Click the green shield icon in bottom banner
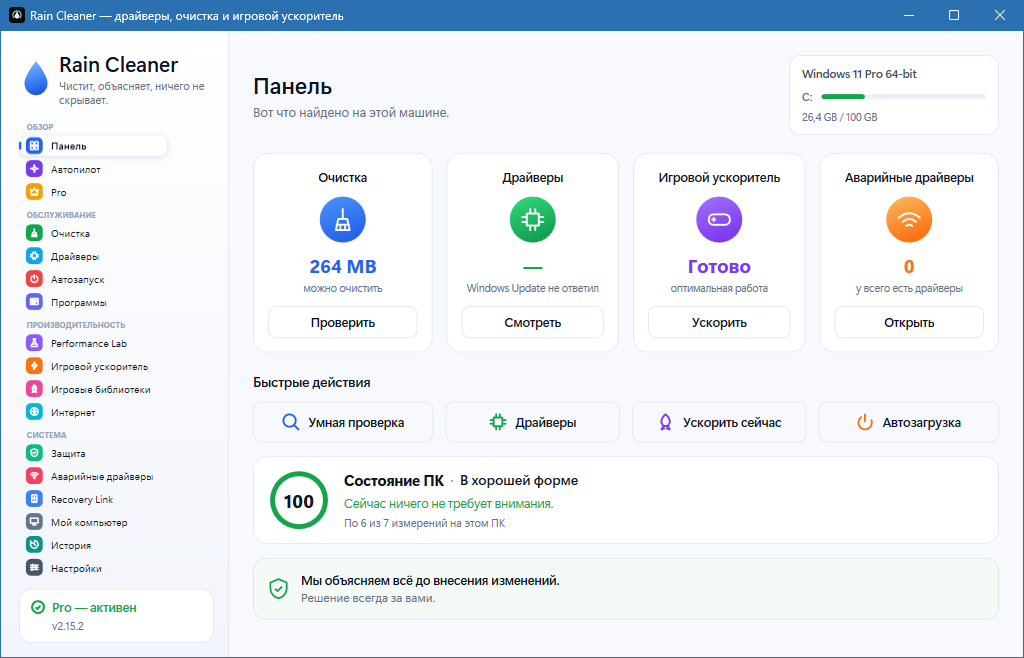The width and height of the screenshot is (1024, 658). (279, 588)
